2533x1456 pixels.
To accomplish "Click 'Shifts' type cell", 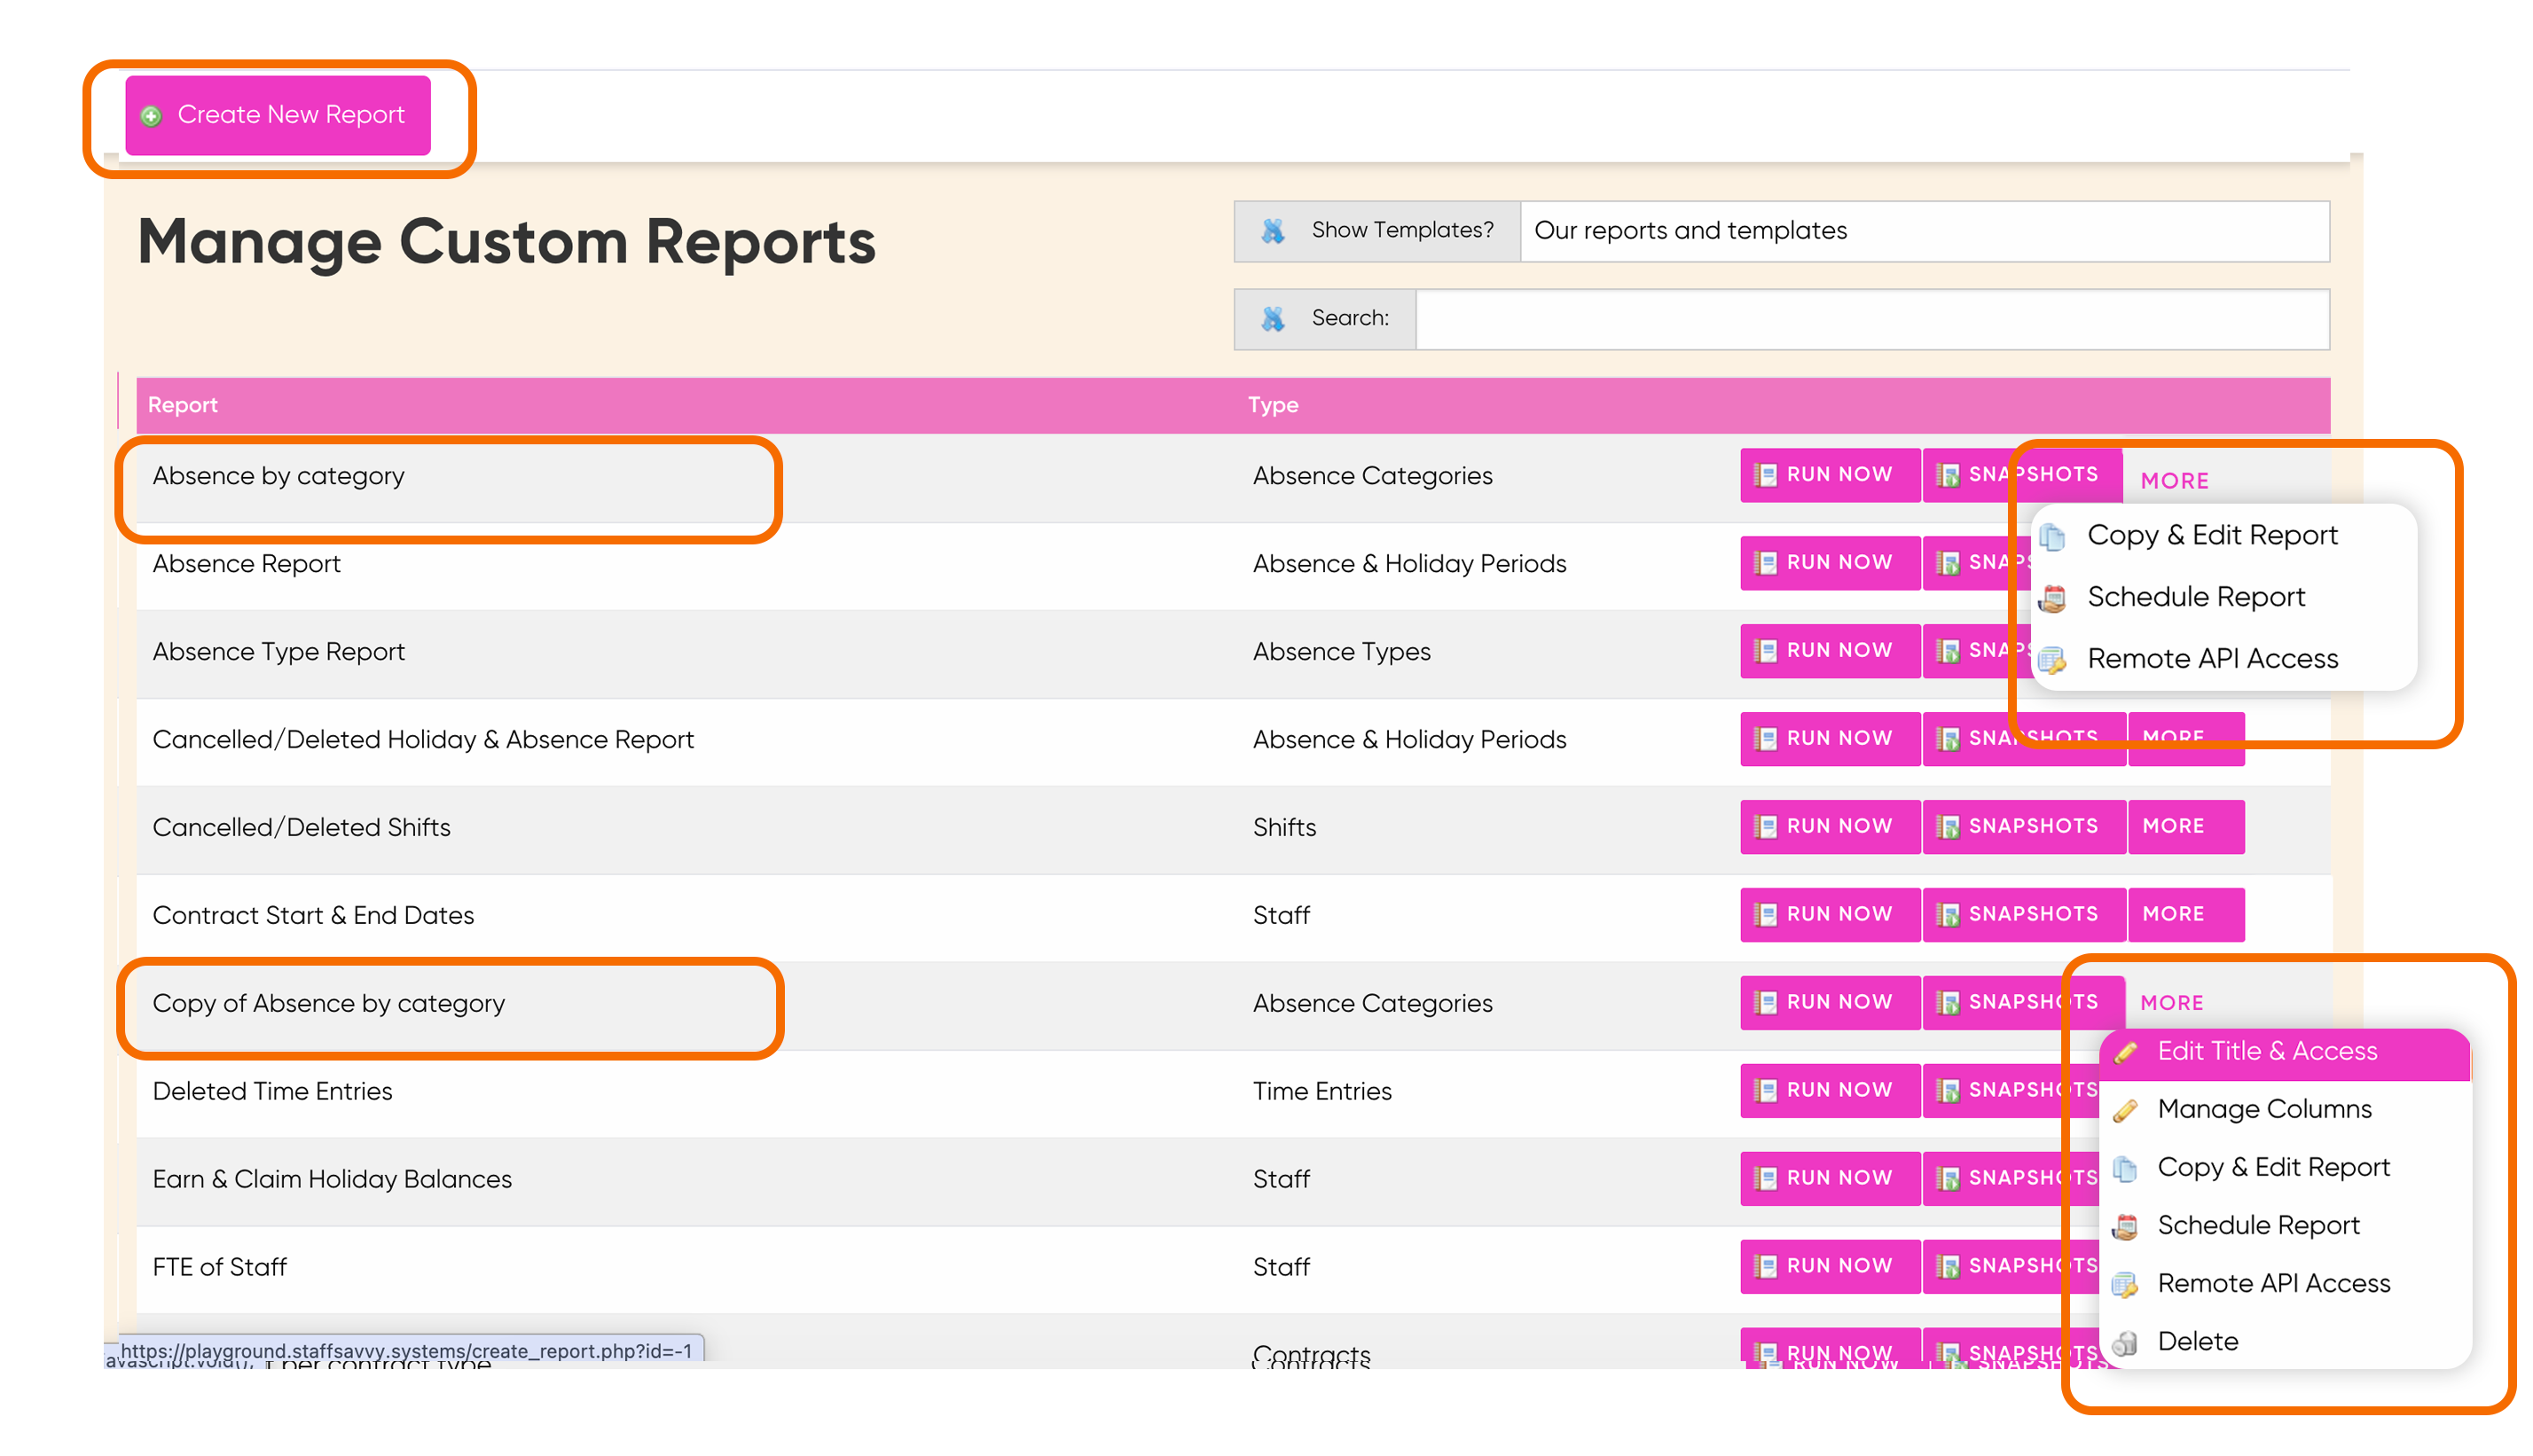I will [1284, 827].
